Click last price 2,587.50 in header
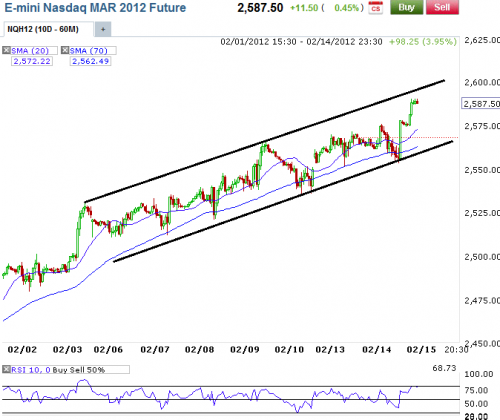Screen dimensions: 500x420 (260, 8)
